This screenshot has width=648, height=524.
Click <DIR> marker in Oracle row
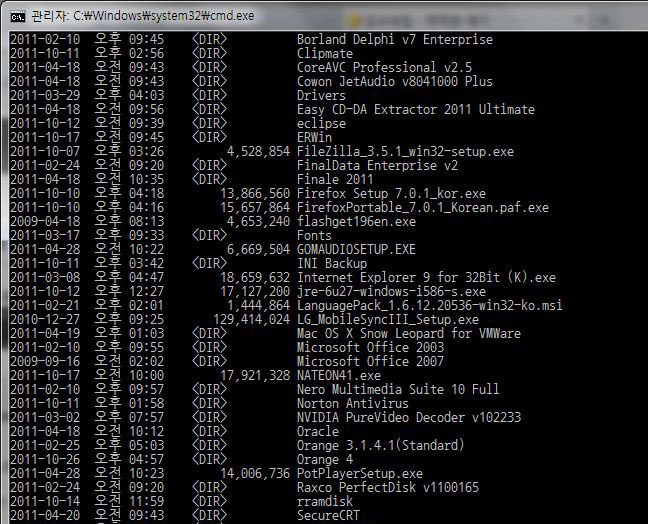(209, 432)
